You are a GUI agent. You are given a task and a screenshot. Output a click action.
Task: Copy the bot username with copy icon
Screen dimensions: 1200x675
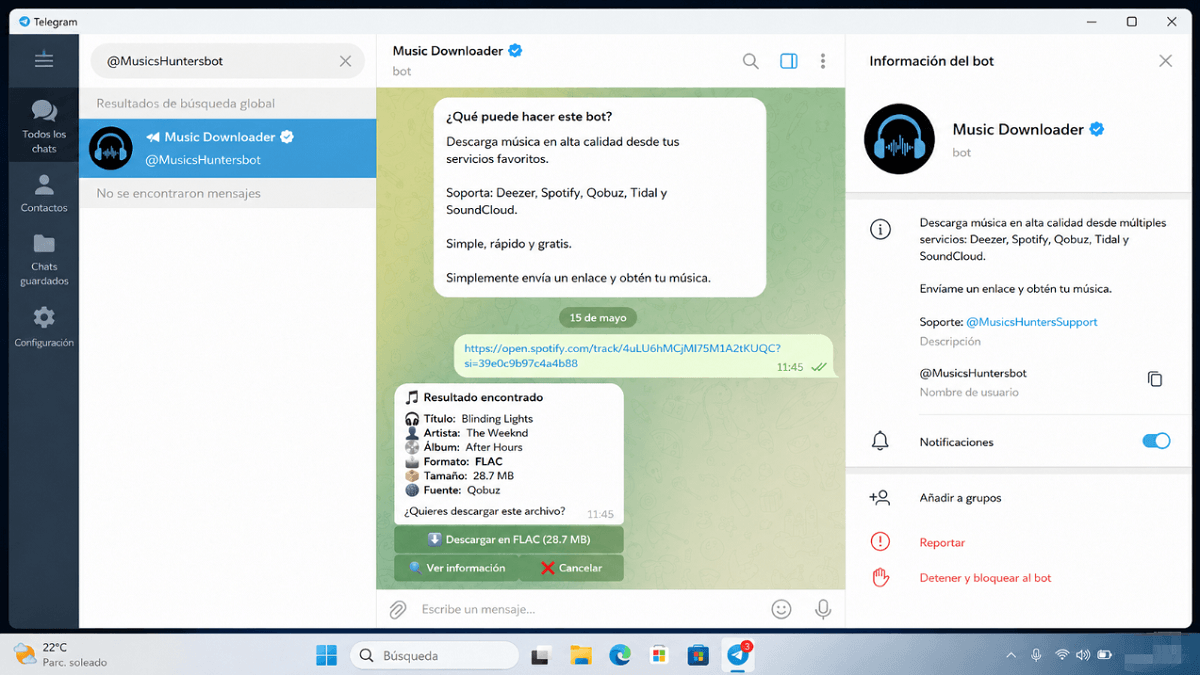[1155, 379]
